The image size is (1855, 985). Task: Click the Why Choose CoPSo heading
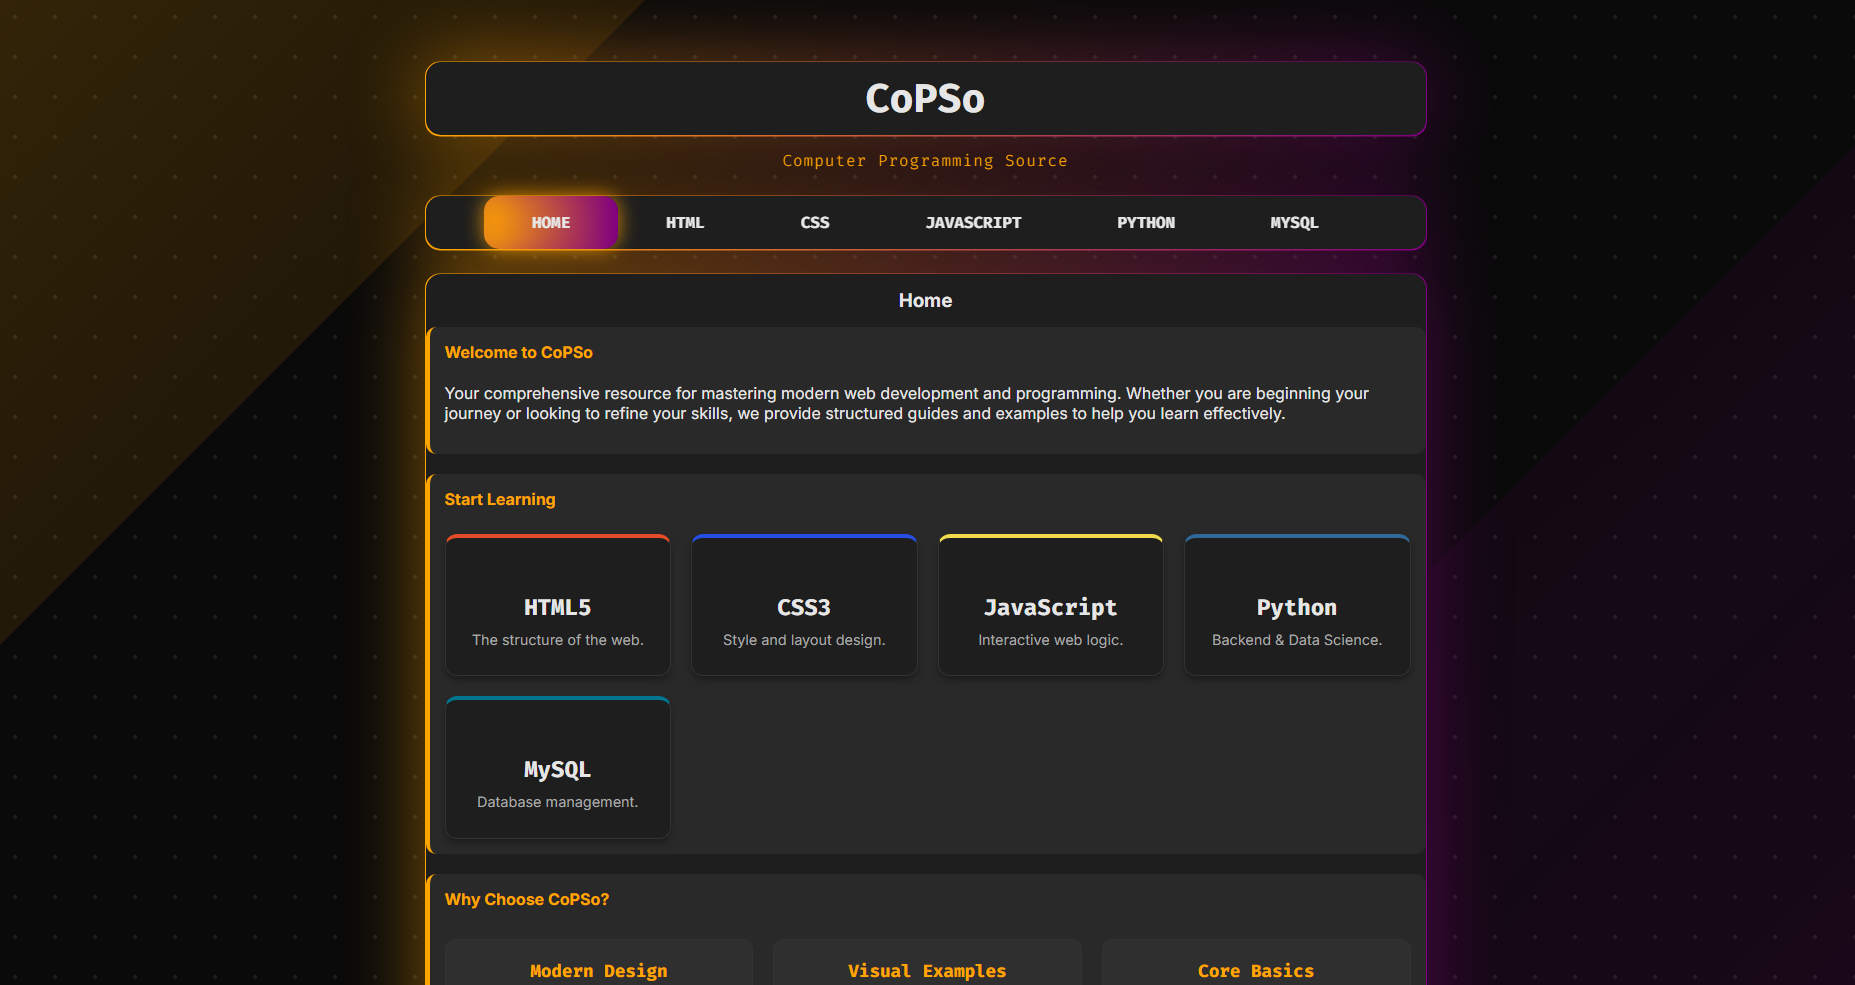[527, 899]
